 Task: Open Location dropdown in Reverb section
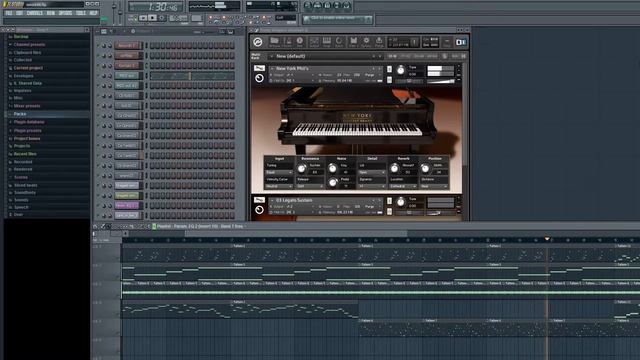(x=403, y=187)
